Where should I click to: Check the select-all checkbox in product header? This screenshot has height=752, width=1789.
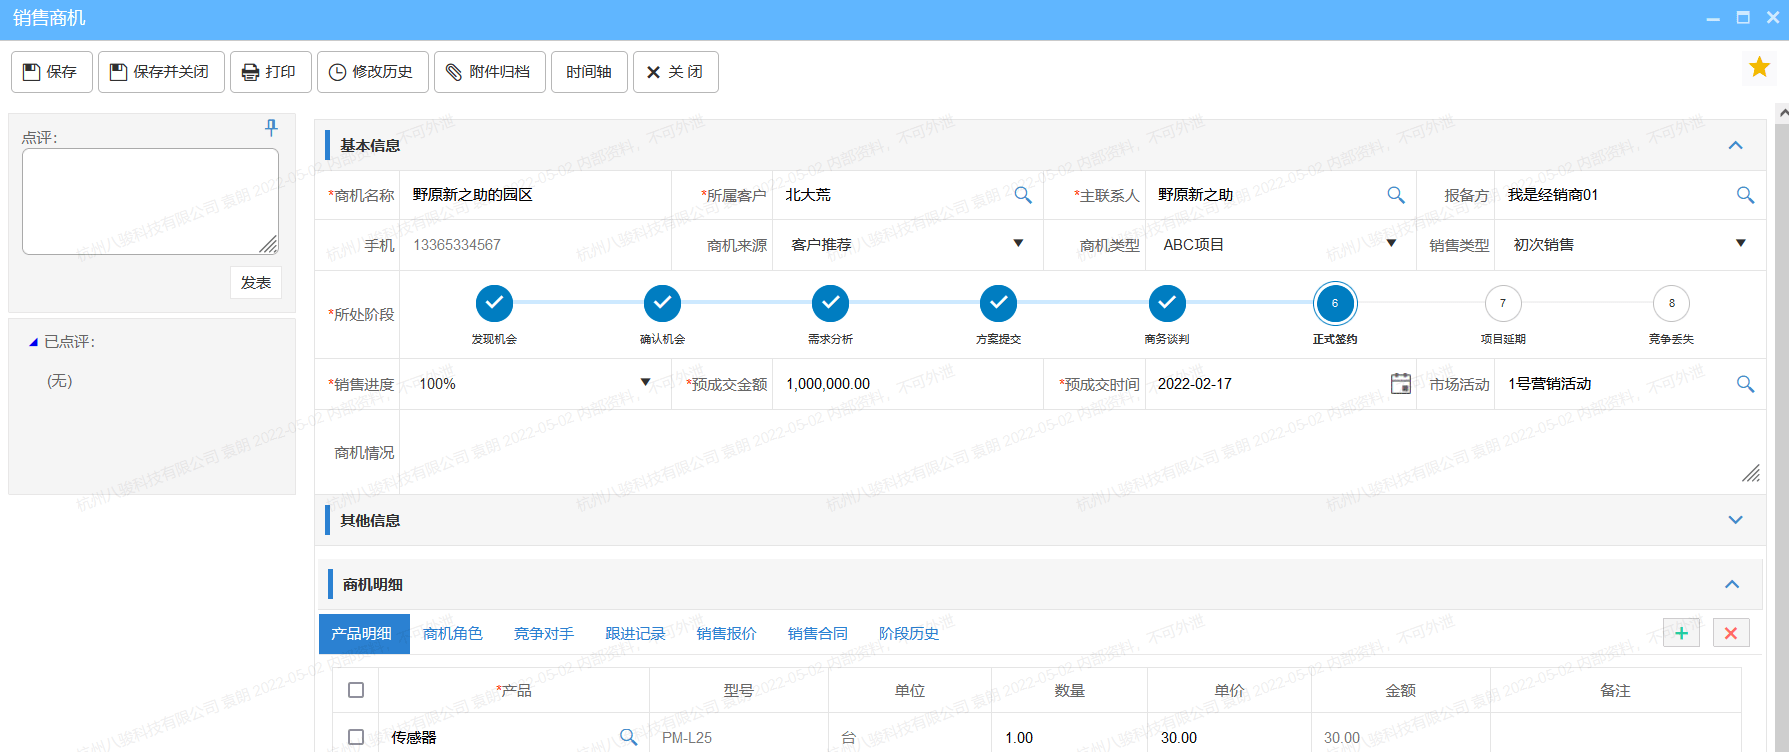(356, 690)
